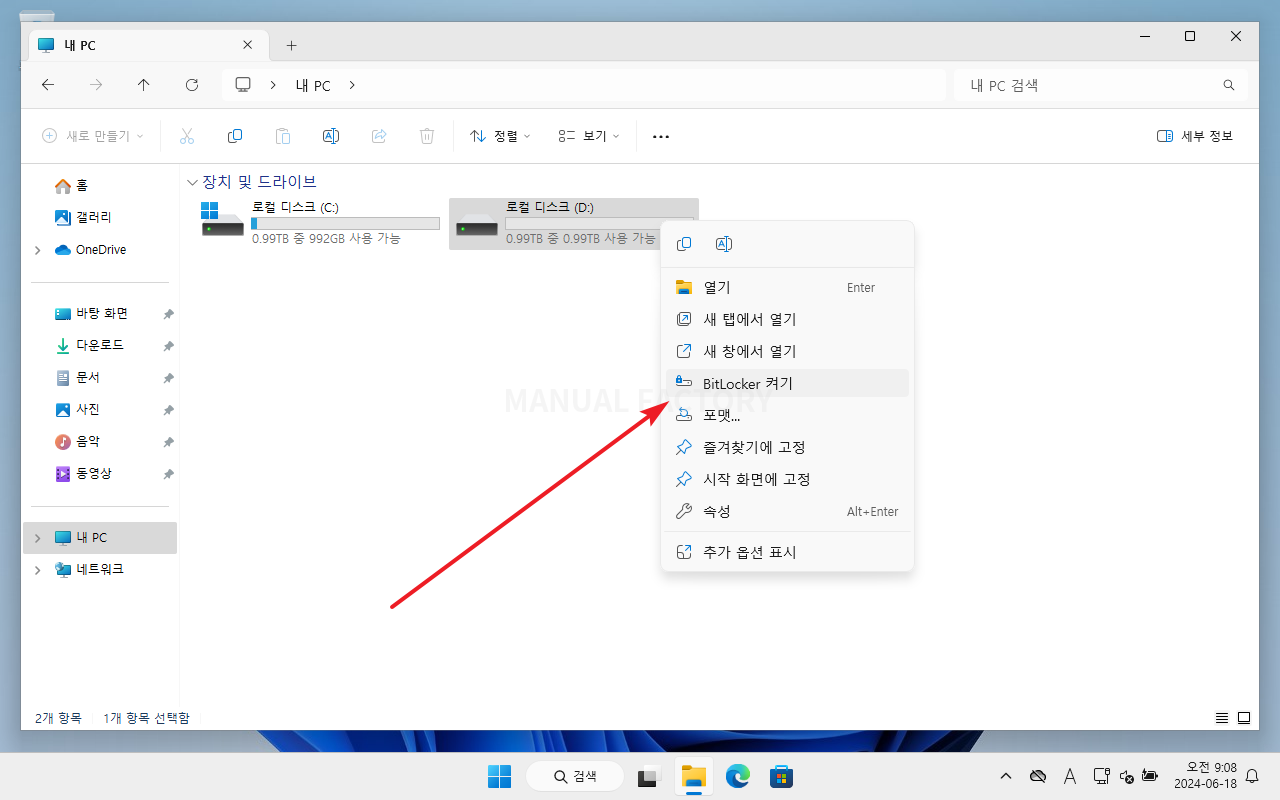Refresh the current folder view
Viewport: 1280px width, 800px height.
pyautogui.click(x=192, y=85)
